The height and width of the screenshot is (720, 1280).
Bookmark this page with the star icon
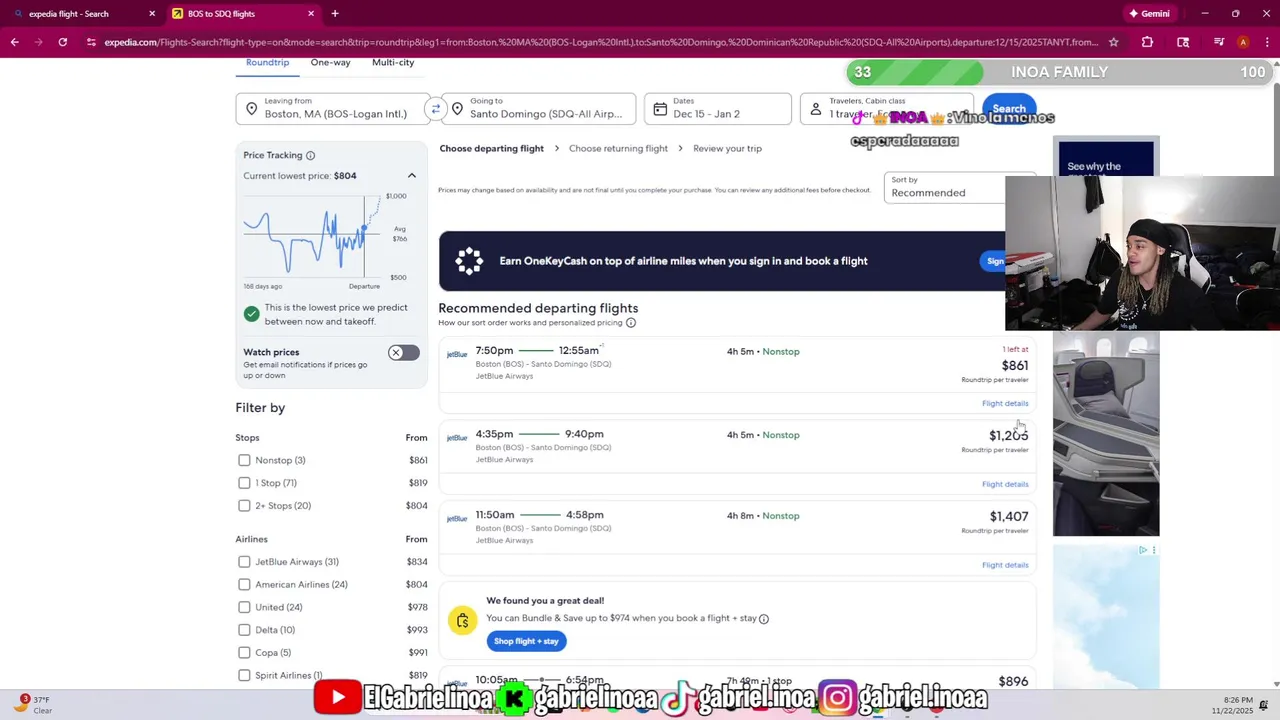point(1114,42)
